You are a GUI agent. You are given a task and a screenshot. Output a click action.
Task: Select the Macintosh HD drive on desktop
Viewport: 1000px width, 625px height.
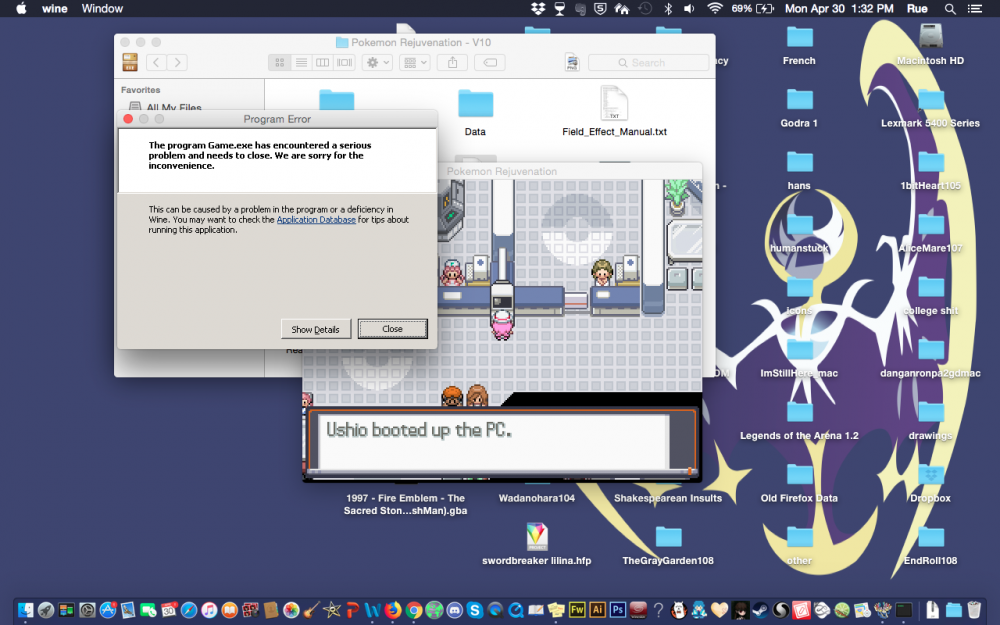(930, 45)
